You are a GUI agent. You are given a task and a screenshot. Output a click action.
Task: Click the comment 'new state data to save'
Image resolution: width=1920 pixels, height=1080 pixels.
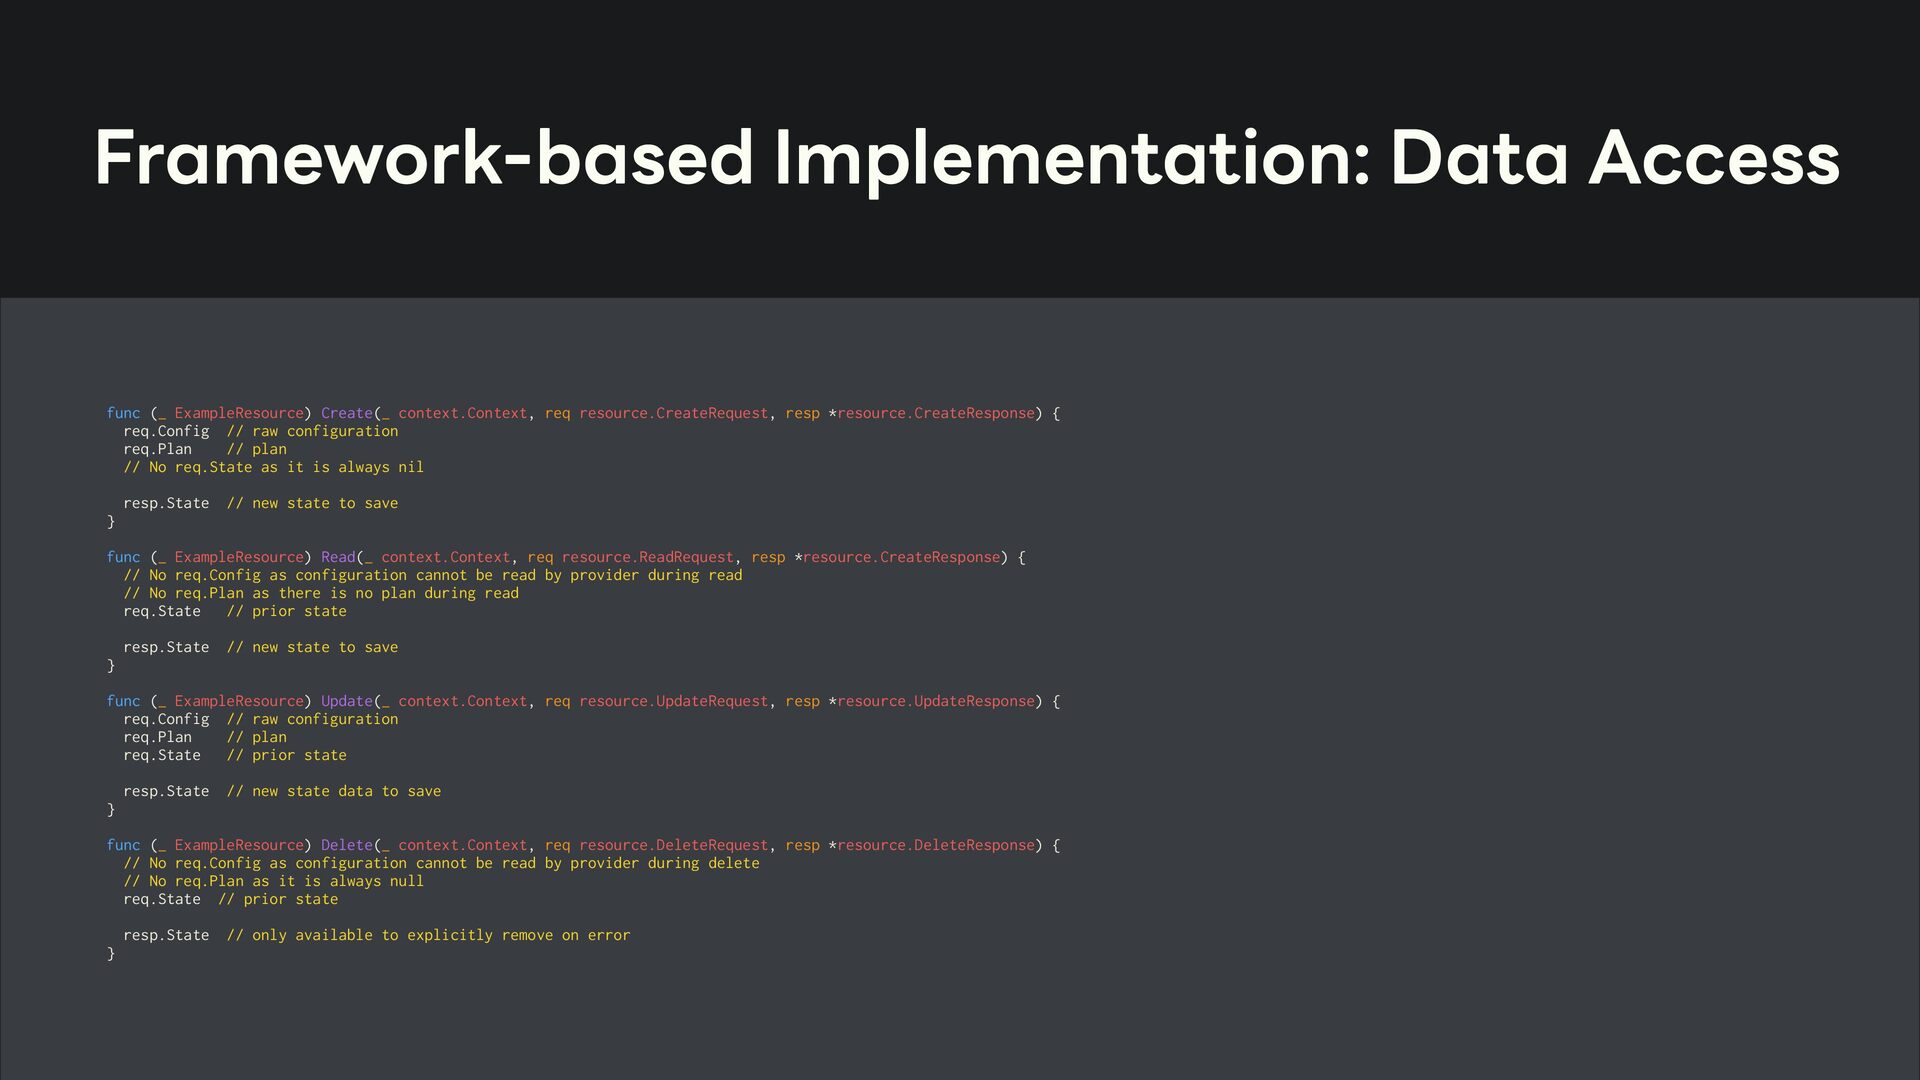pos(333,791)
